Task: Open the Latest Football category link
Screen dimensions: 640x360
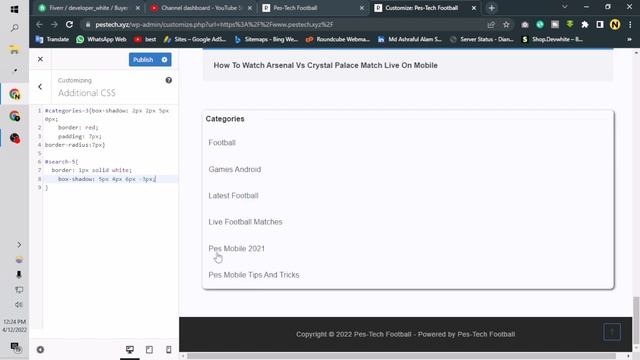Action: pos(233,196)
